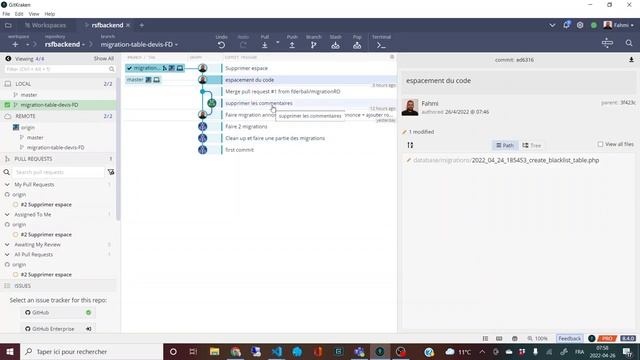The height and width of the screenshot is (360, 640).
Task: Open the rsfbackend repository dropdown
Action: 65,44
